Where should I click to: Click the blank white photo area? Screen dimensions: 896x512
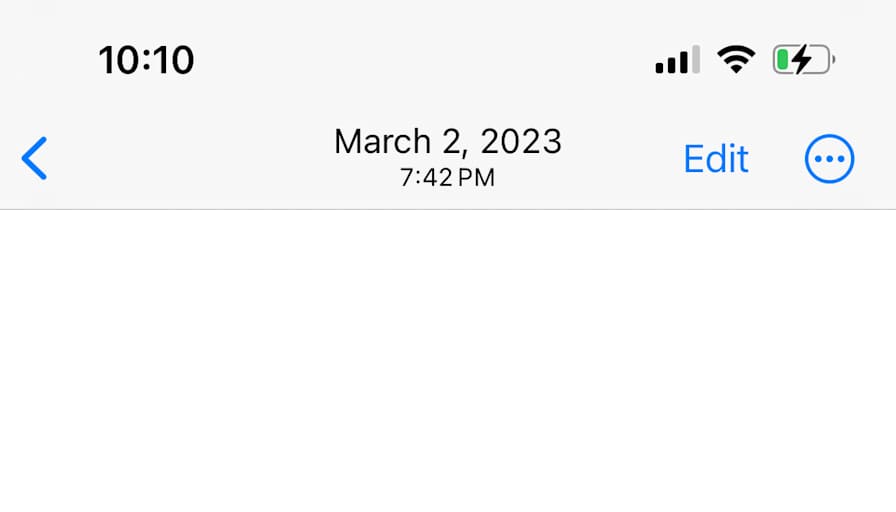point(448,360)
